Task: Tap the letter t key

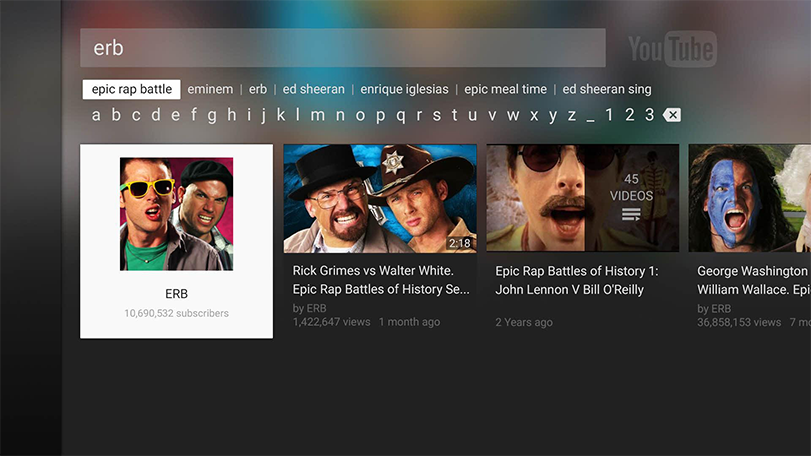Action: 454,114
